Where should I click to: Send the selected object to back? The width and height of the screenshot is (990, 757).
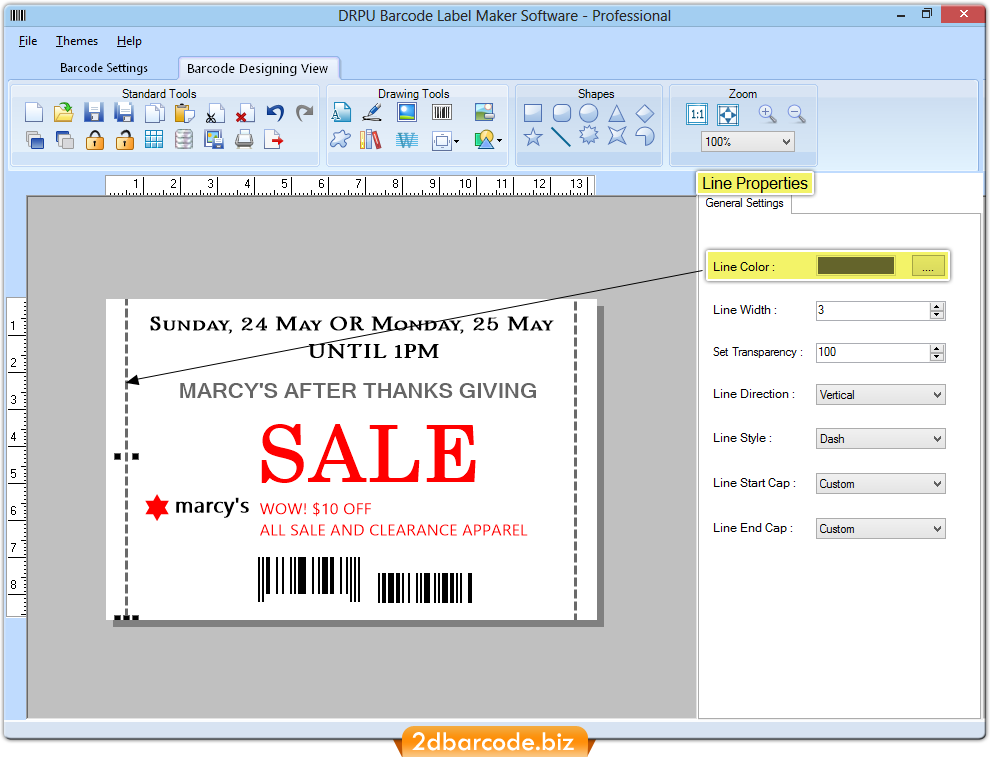tap(64, 140)
